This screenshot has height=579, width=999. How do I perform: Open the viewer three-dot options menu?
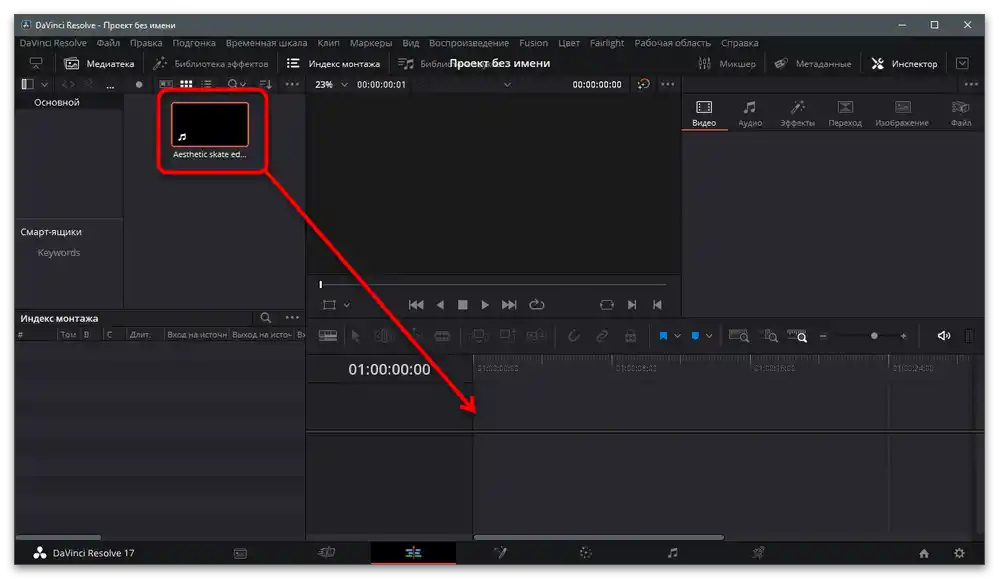(667, 84)
